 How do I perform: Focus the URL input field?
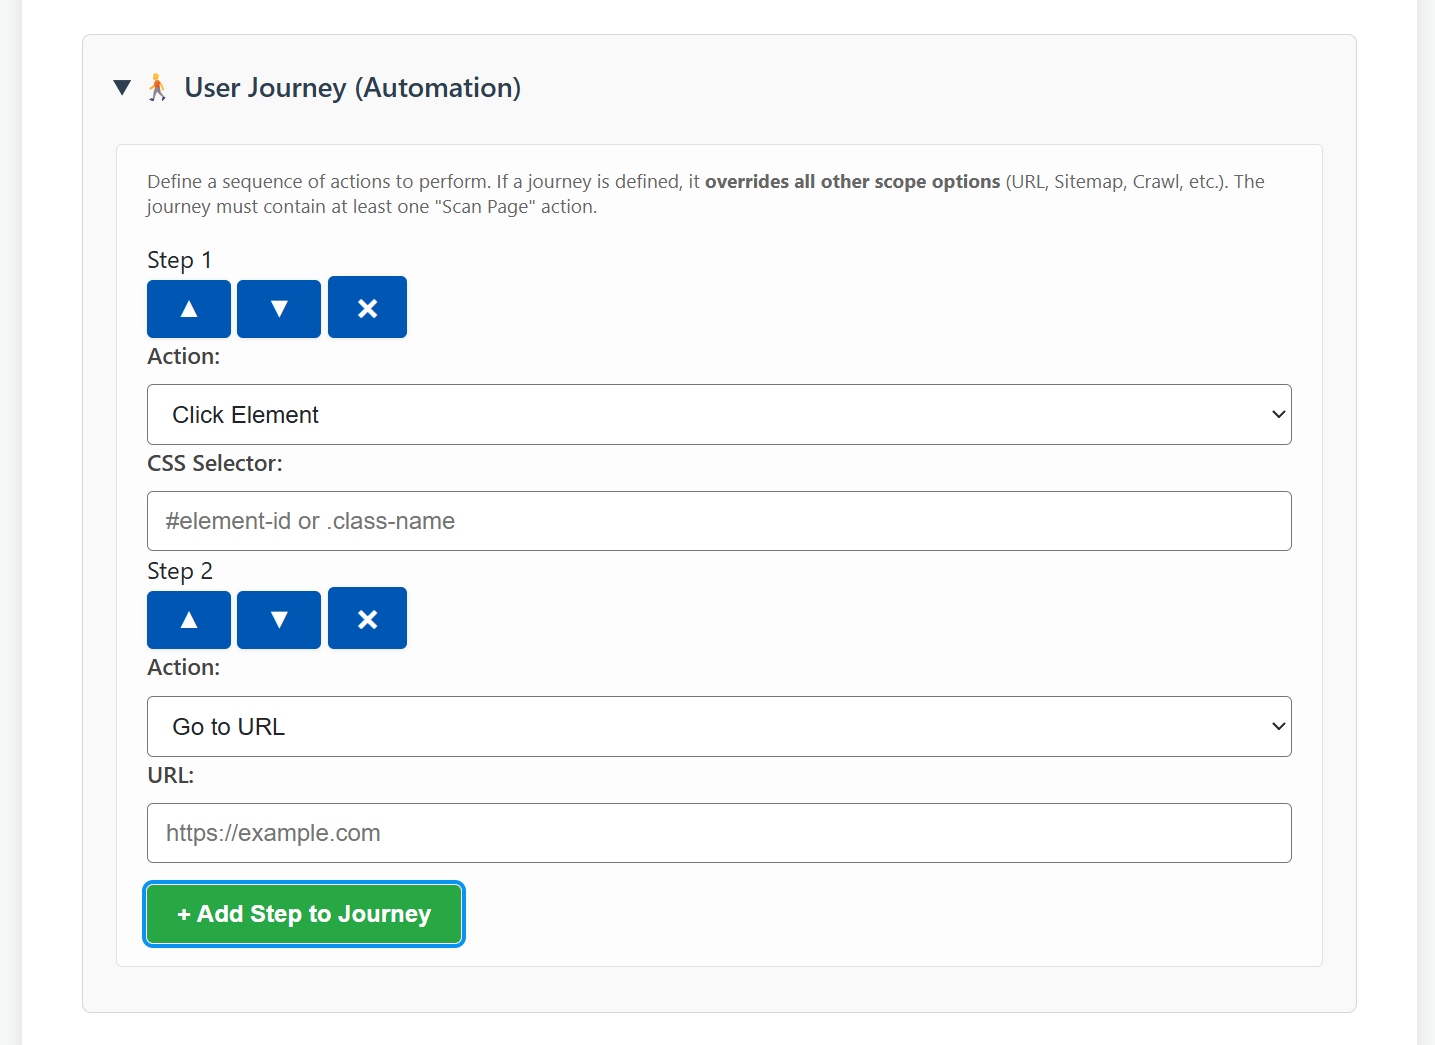pos(719,833)
